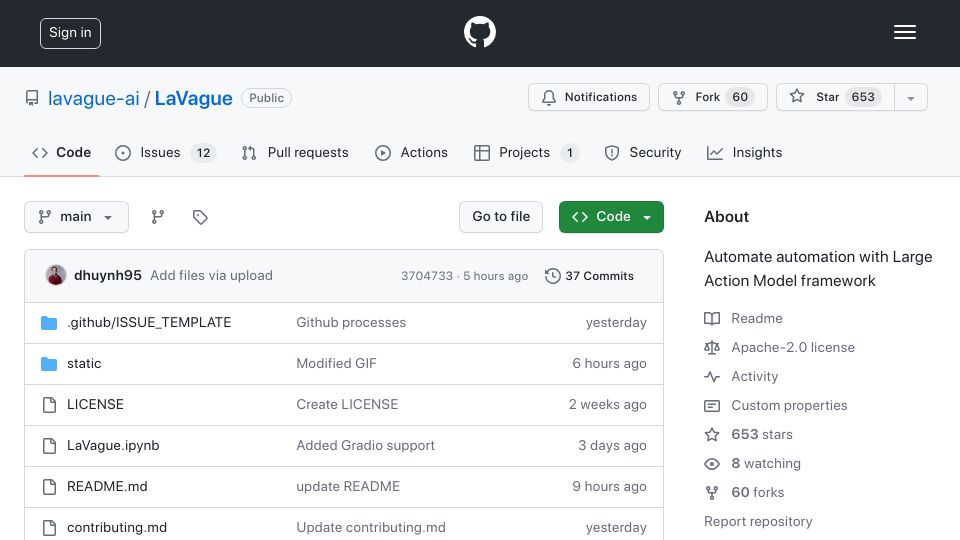Viewport: 960px width, 540px height.
Task: Click the '5 hours ago' commit timestamp
Action: coord(495,276)
